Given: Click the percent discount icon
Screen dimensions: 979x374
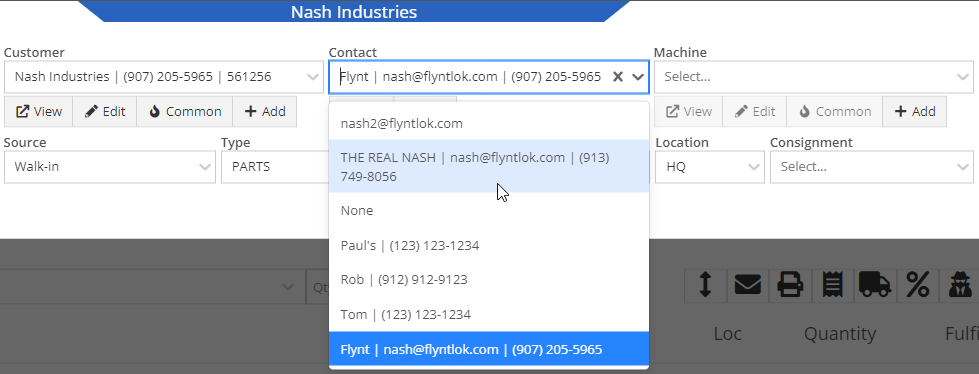Looking at the screenshot, I should coord(918,286).
